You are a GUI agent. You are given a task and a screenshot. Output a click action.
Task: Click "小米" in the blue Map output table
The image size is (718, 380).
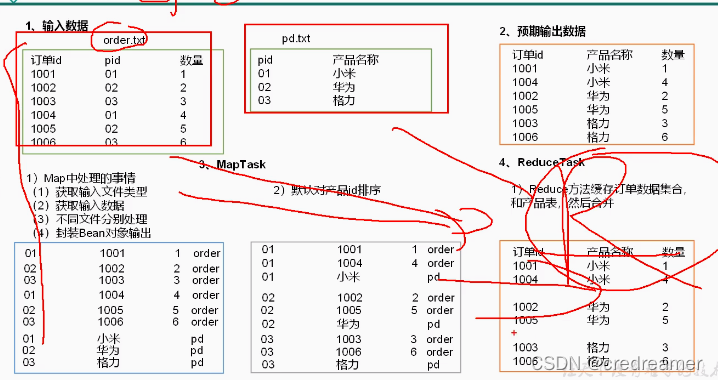pos(109,339)
